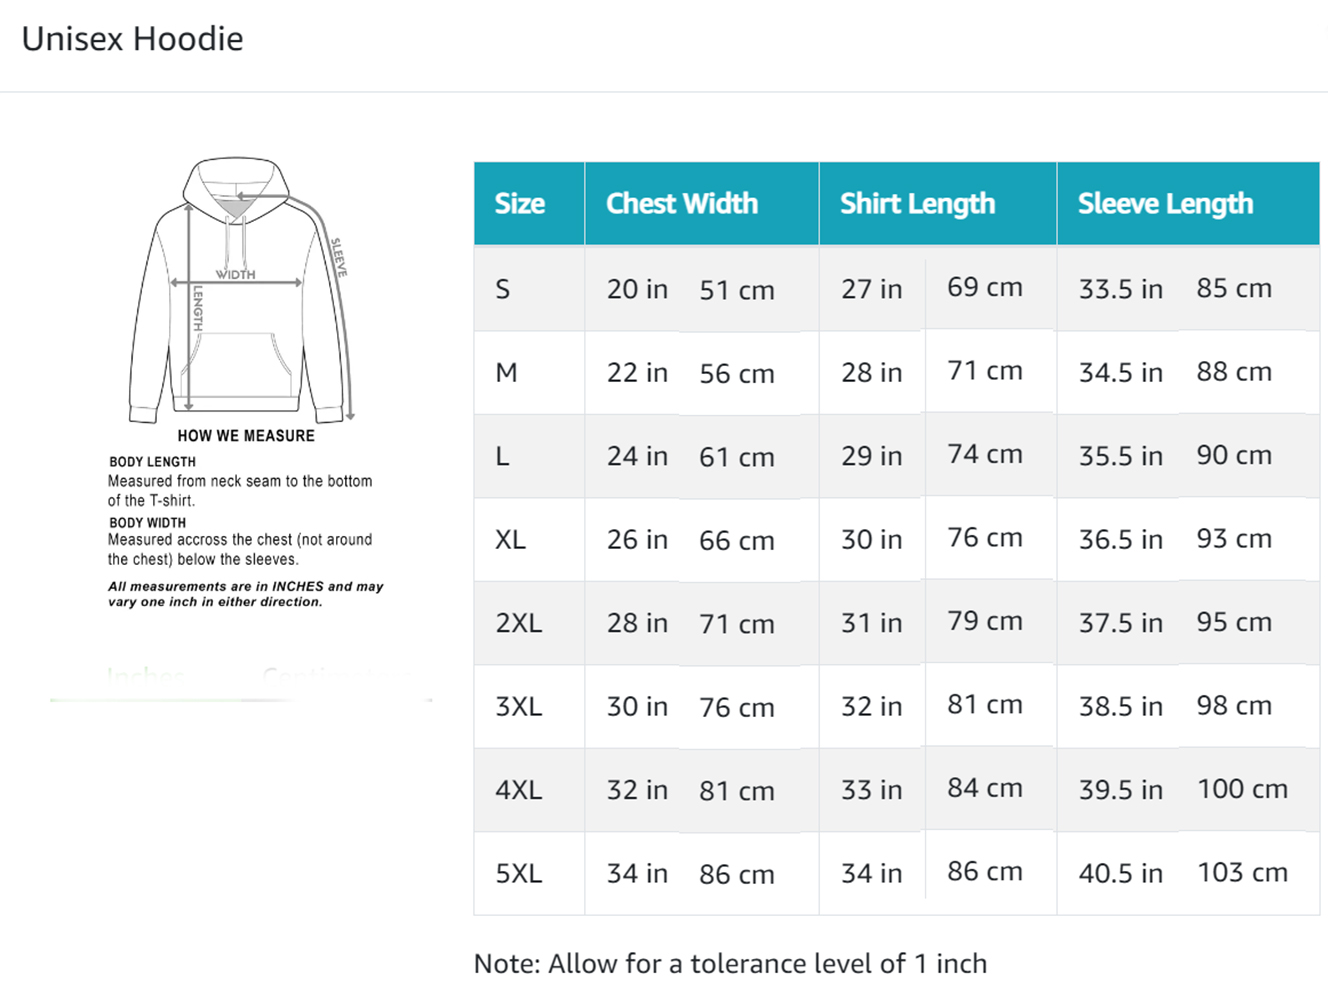Click the tolerance level note text

tap(730, 964)
